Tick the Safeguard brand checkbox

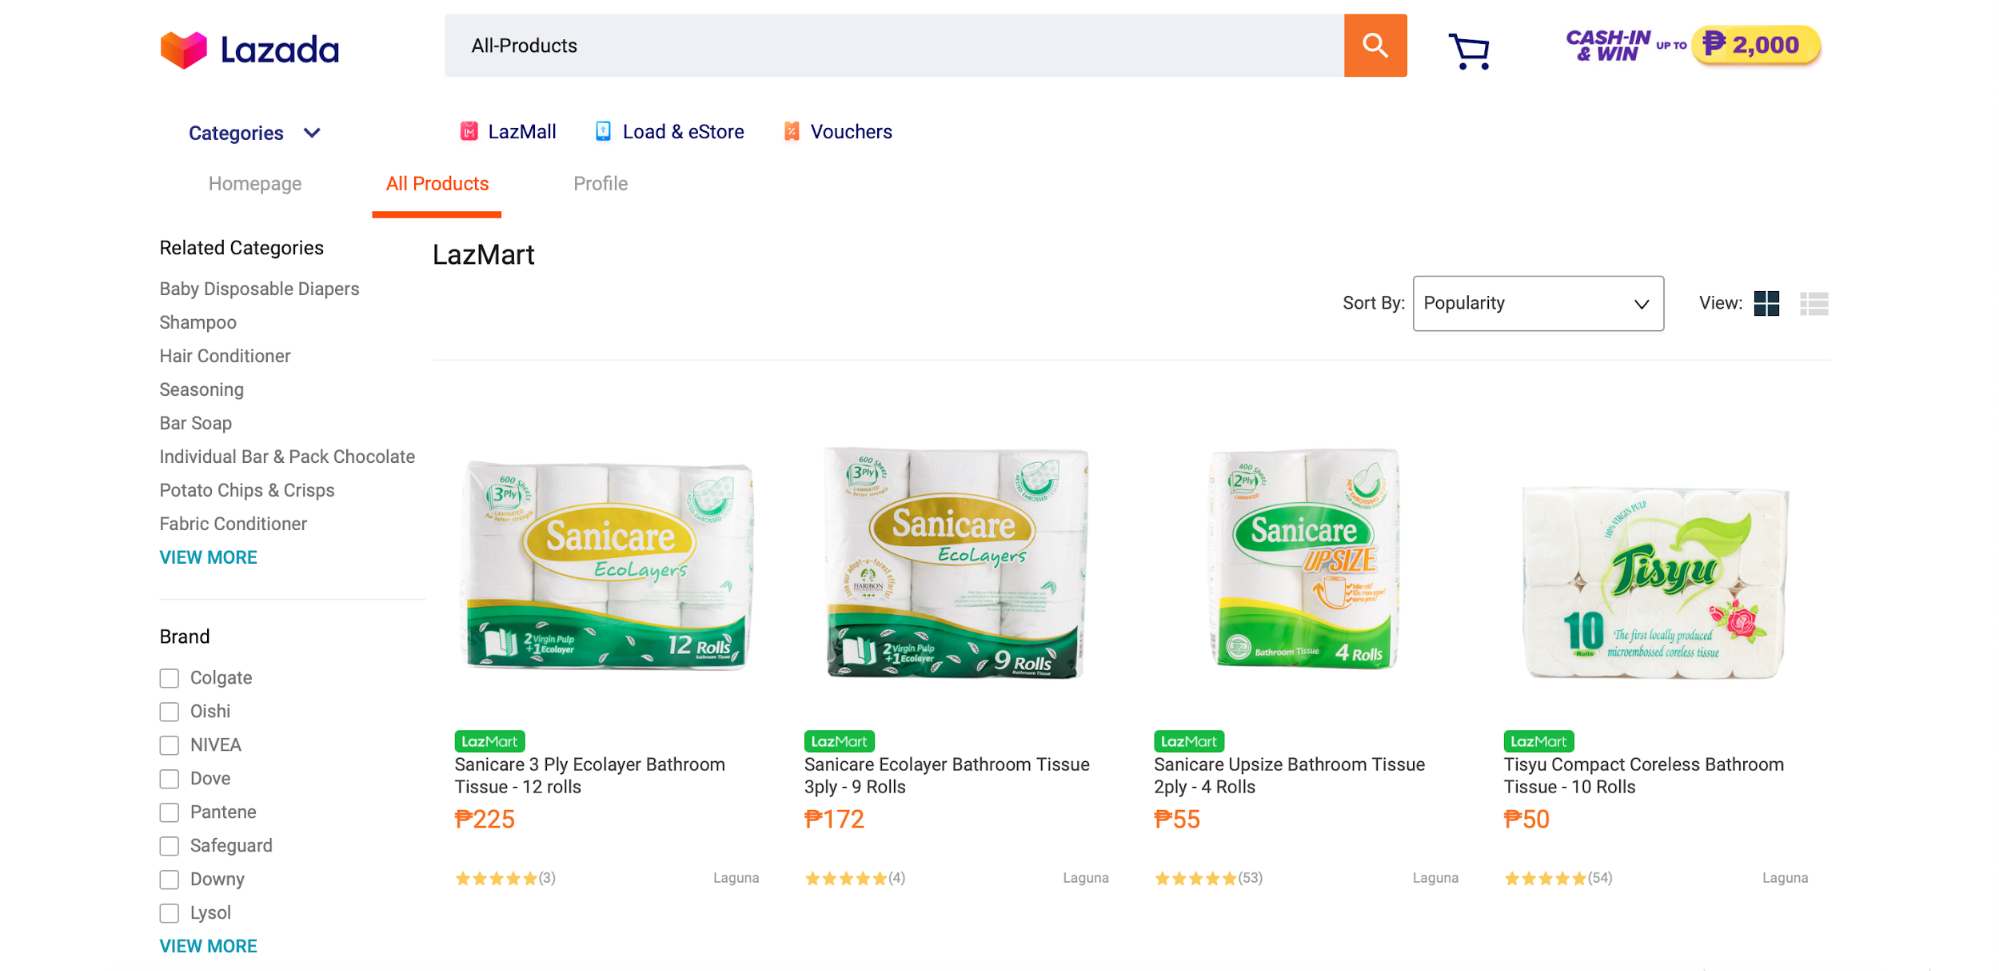pos(169,846)
